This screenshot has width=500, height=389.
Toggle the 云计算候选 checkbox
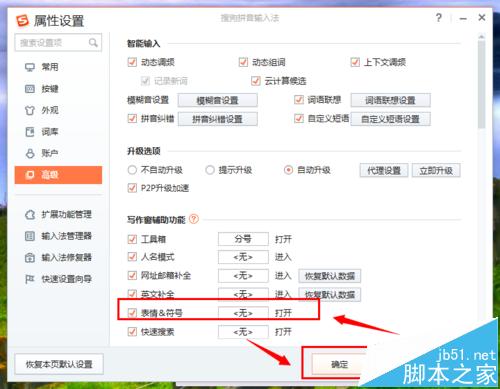(x=256, y=81)
